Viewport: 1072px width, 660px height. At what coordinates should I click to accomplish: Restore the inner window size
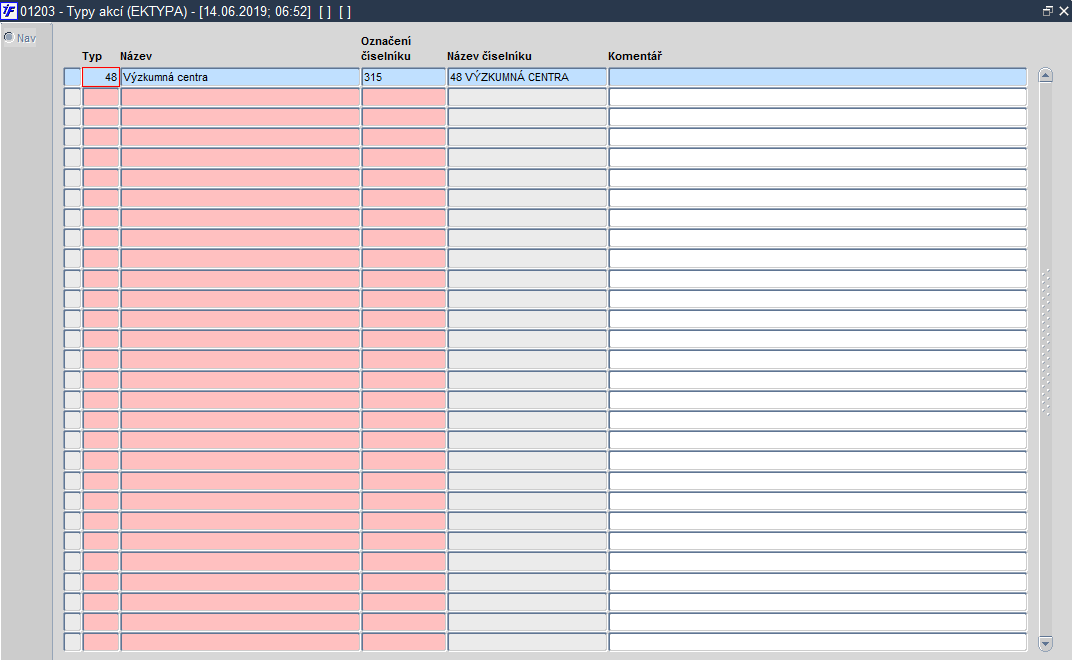pos(1047,11)
